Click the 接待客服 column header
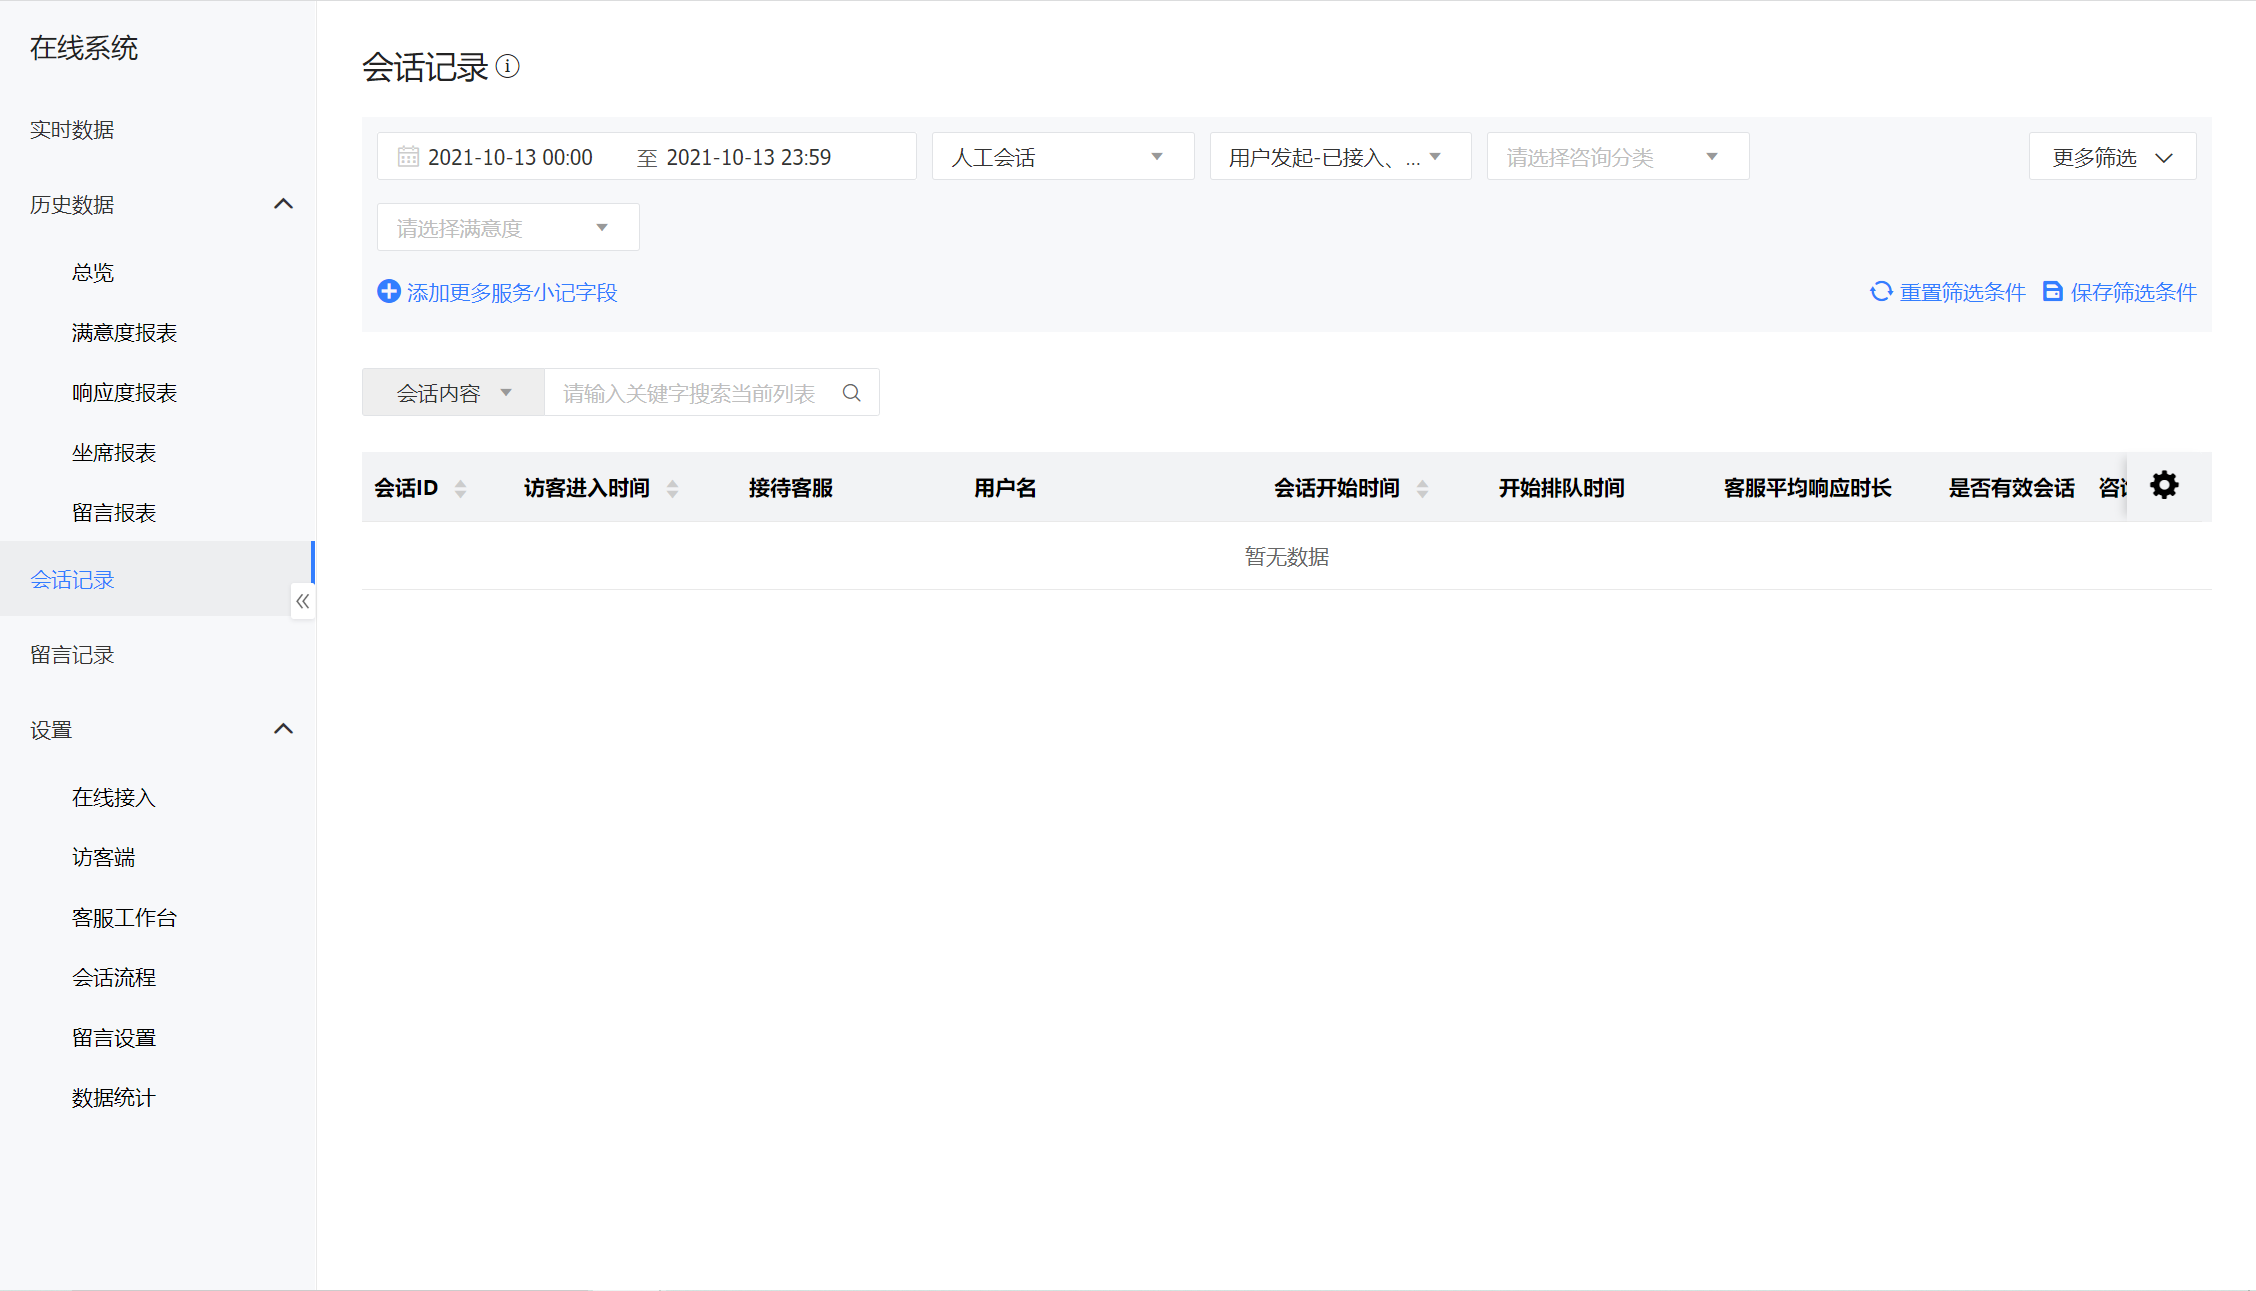The height and width of the screenshot is (1291, 2256). [x=790, y=488]
